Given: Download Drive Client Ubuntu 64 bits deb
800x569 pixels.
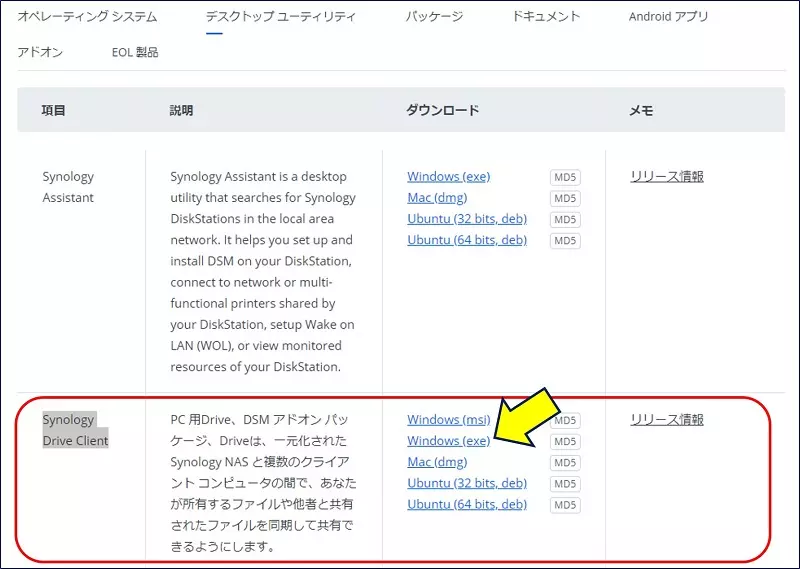Looking at the screenshot, I should pyautogui.click(x=467, y=504).
